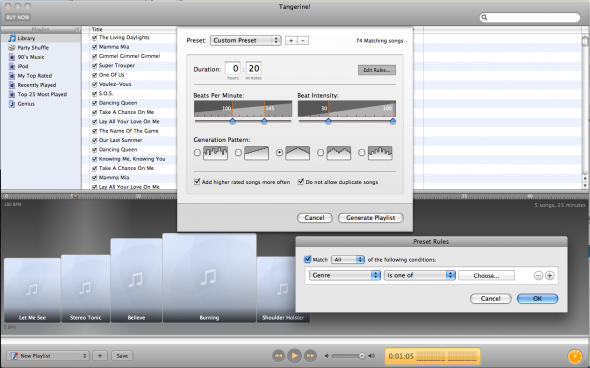Select the first generation pattern radio button
Screen dimensions: 590x368
(197, 153)
